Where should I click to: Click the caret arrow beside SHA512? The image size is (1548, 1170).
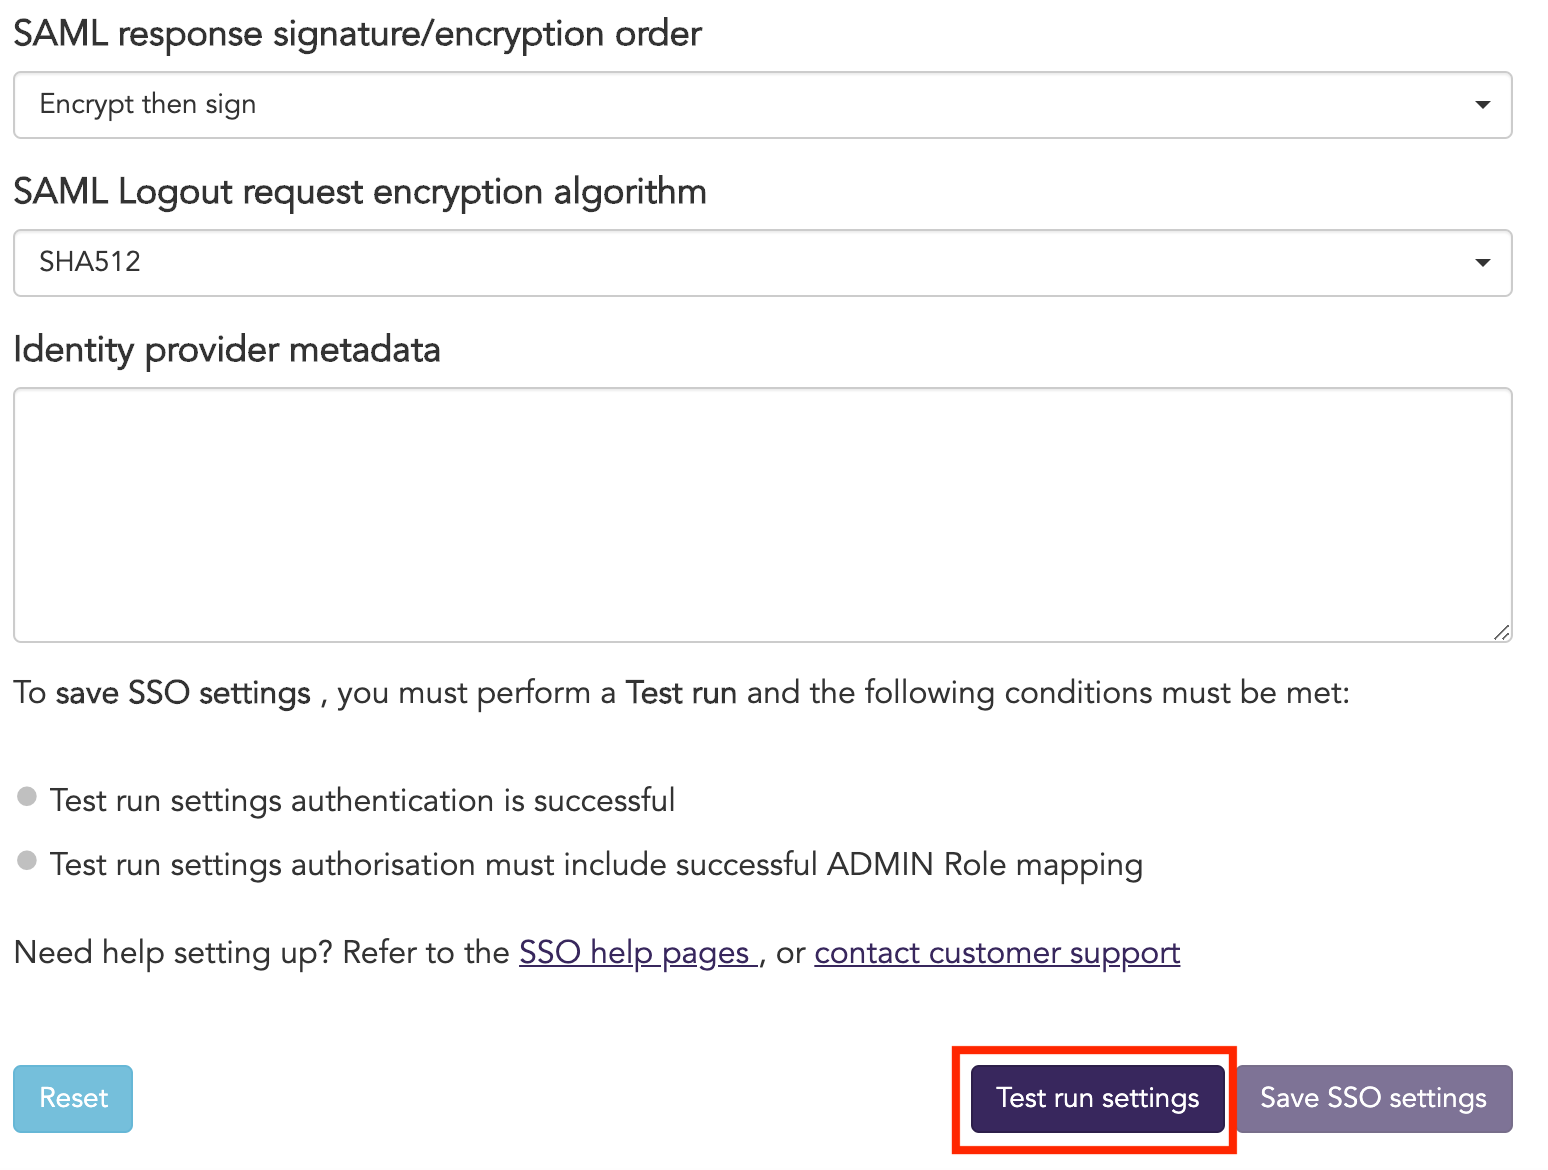tap(1482, 263)
